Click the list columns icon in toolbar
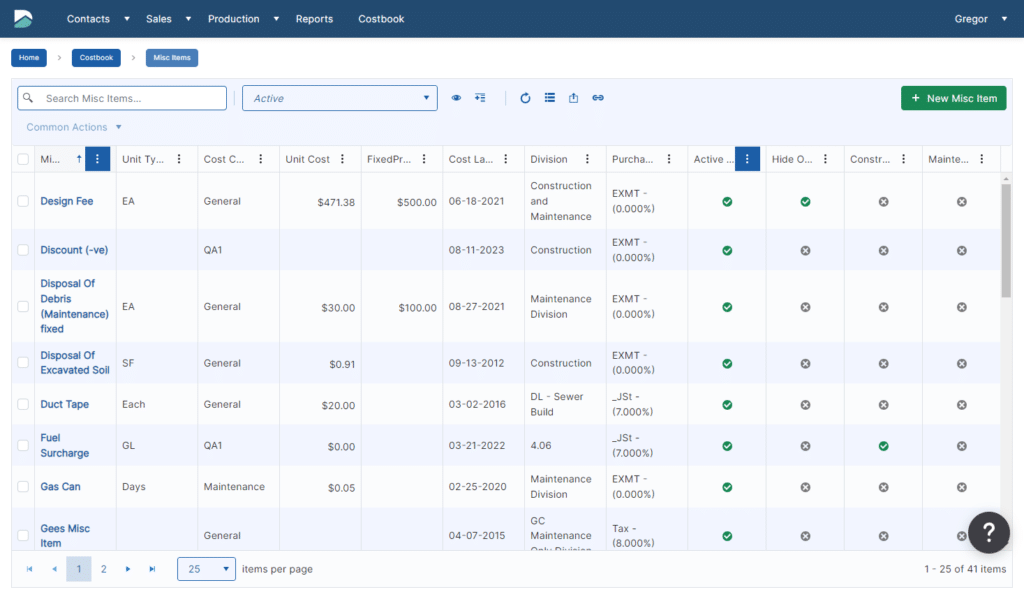The height and width of the screenshot is (599, 1024). tap(550, 98)
